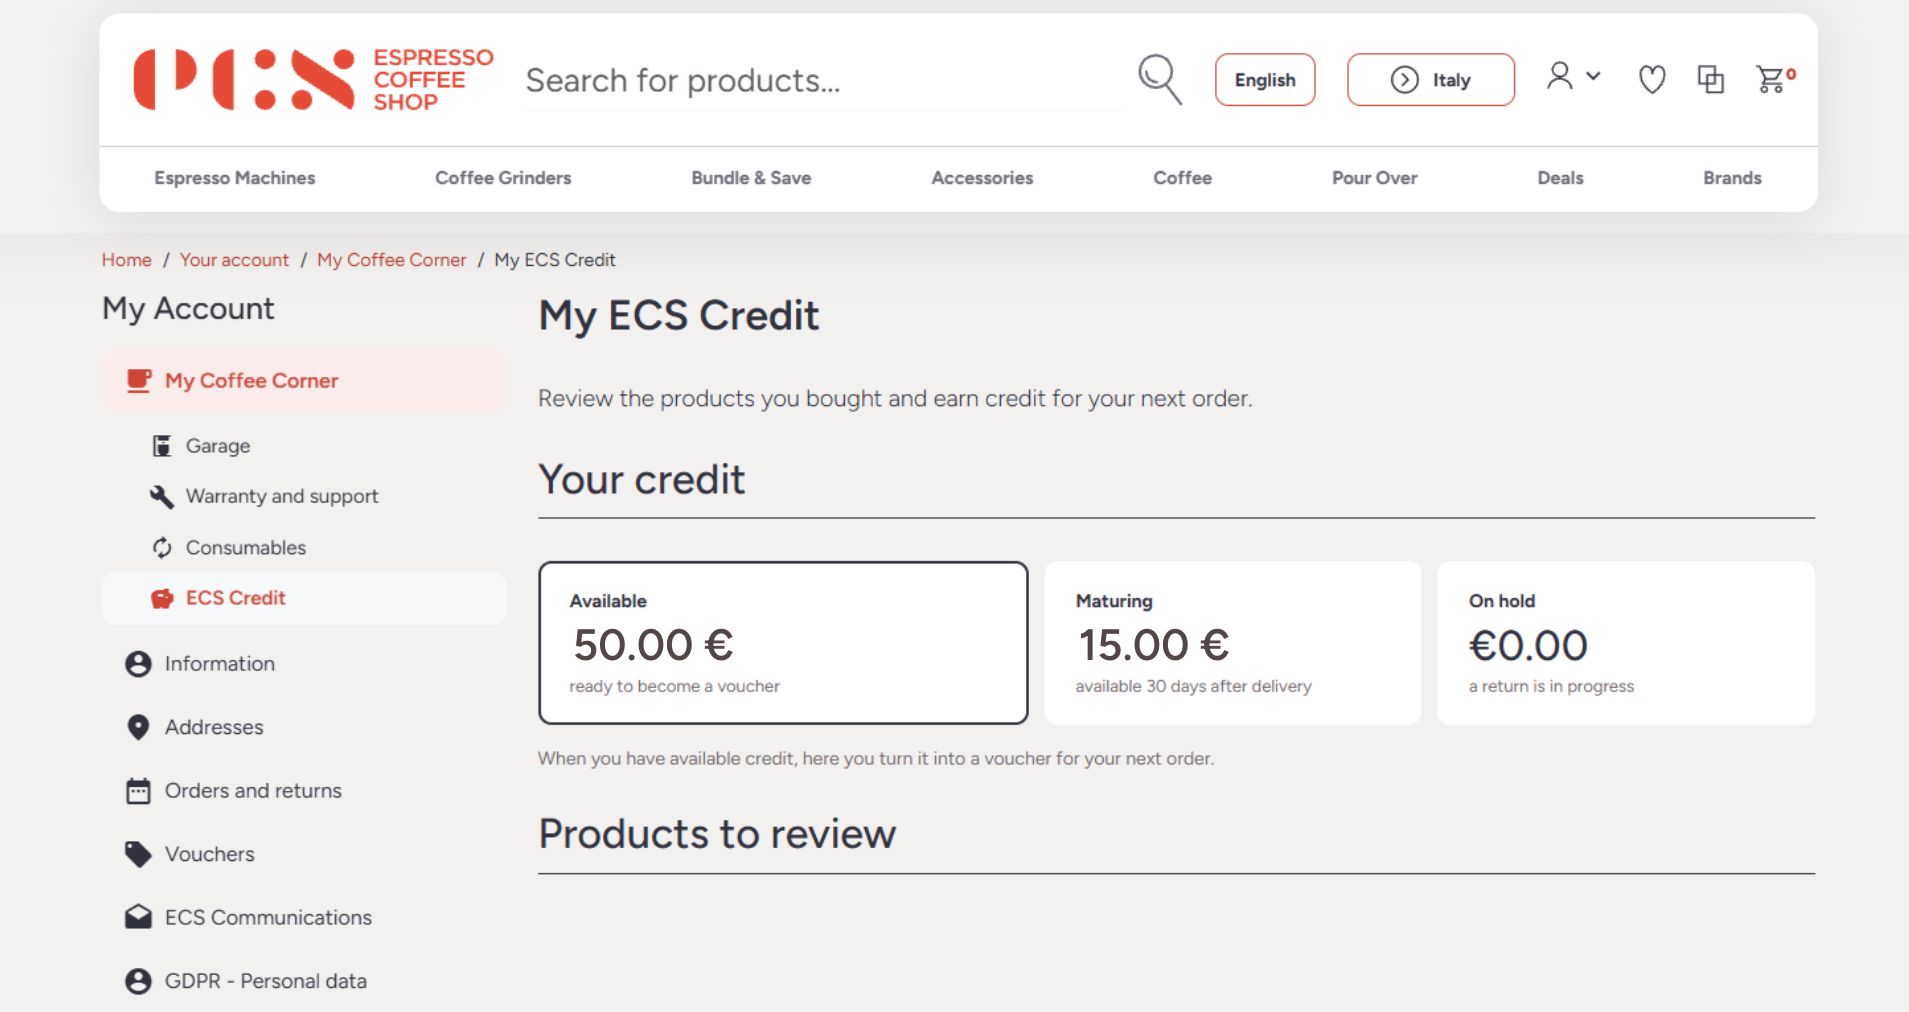The width and height of the screenshot is (1909, 1012).
Task: Open the Coffee Grinders menu
Action: [x=503, y=178]
